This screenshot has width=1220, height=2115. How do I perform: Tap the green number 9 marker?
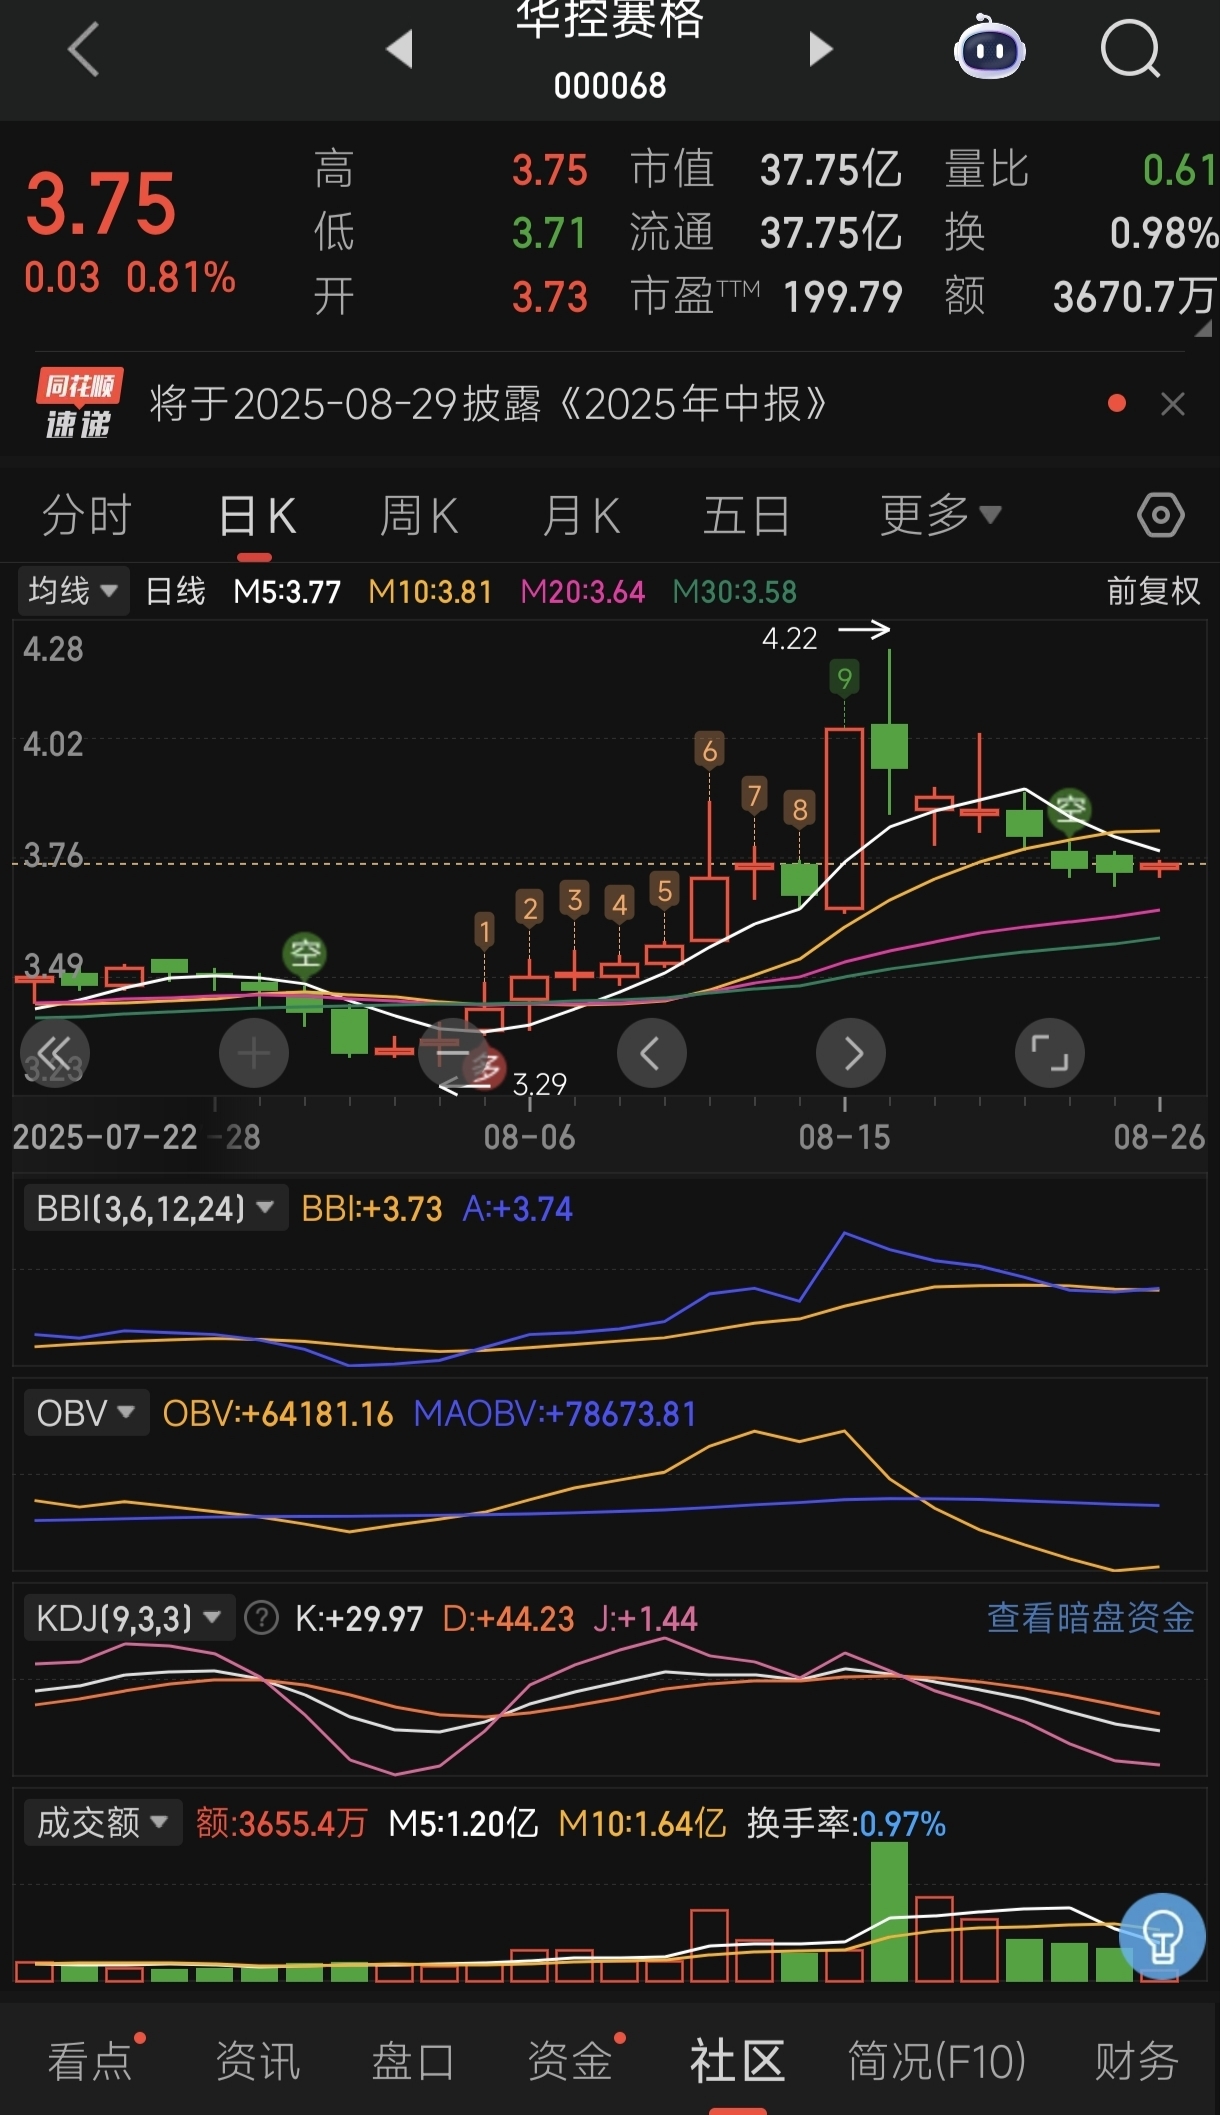pyautogui.click(x=845, y=679)
